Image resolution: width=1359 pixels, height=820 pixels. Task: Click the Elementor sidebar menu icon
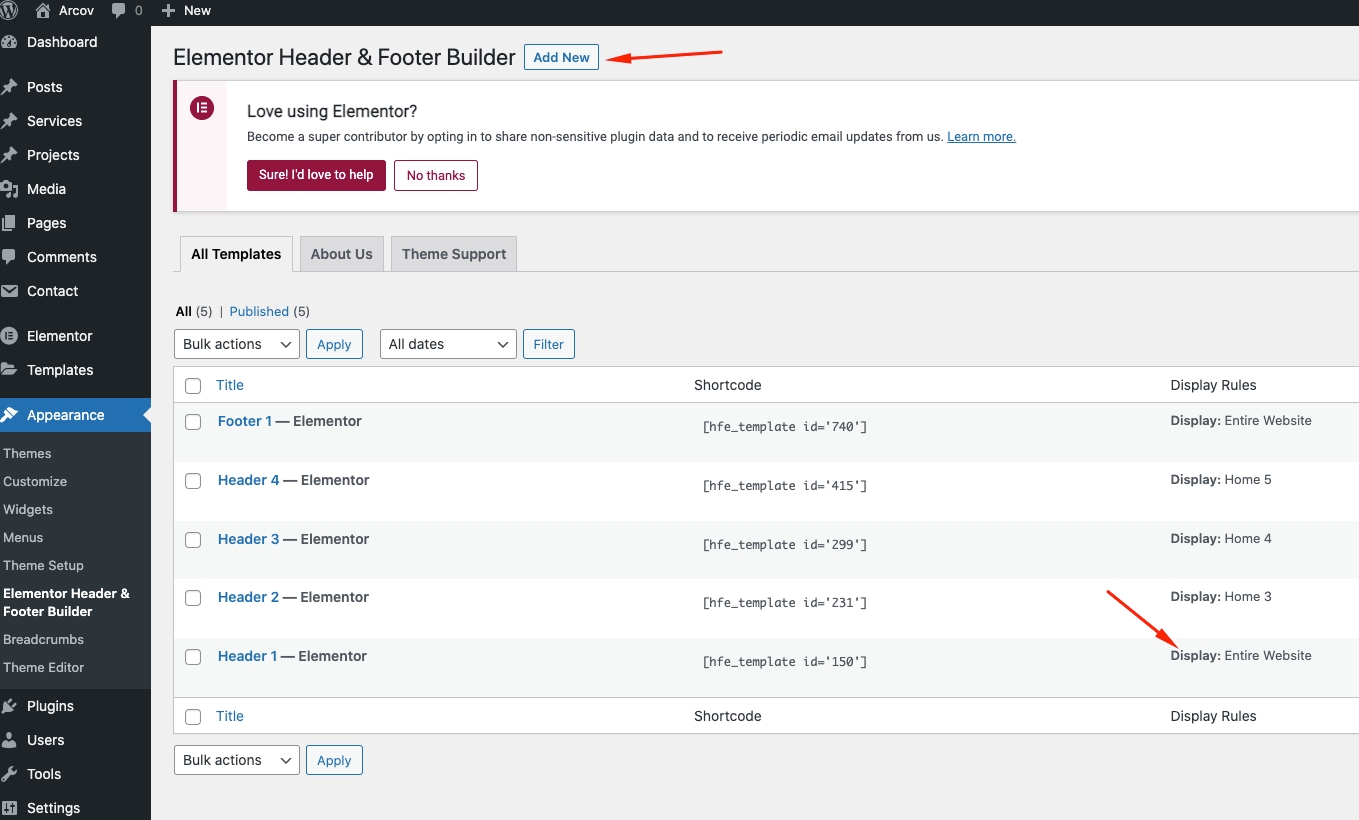[10, 336]
